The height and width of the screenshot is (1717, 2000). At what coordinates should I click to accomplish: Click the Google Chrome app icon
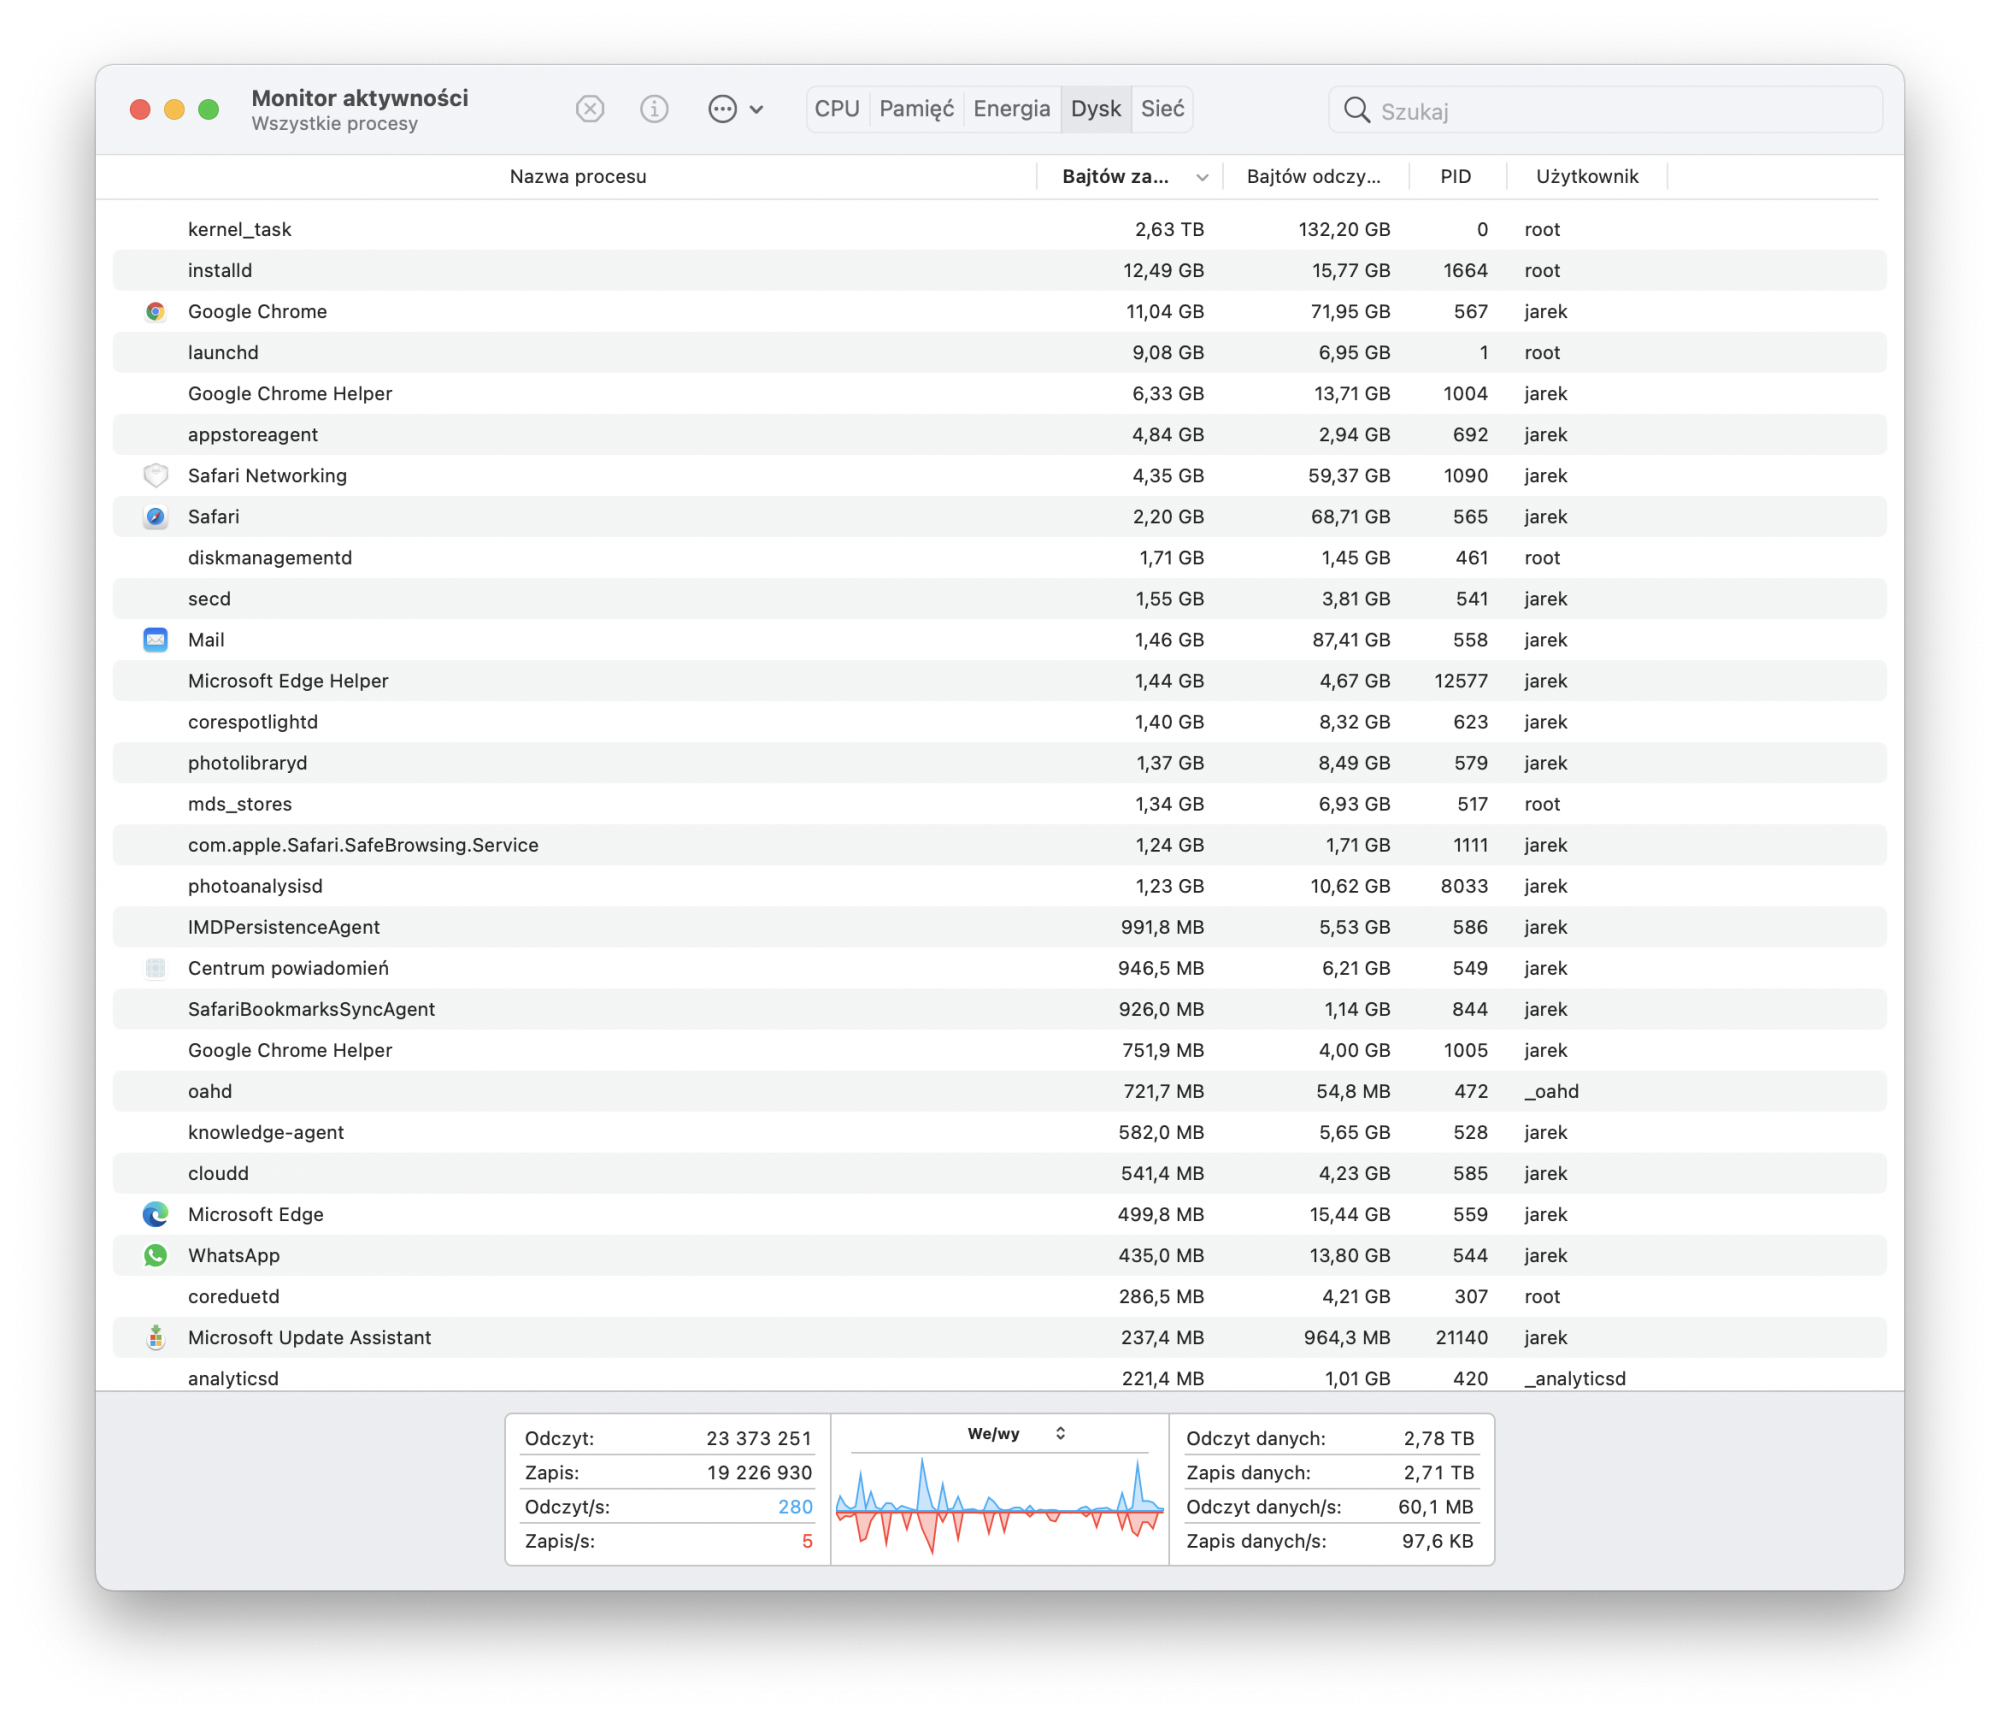[x=155, y=312]
